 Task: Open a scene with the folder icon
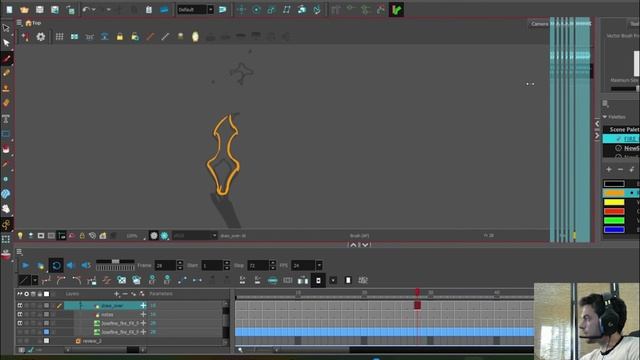[24, 9]
